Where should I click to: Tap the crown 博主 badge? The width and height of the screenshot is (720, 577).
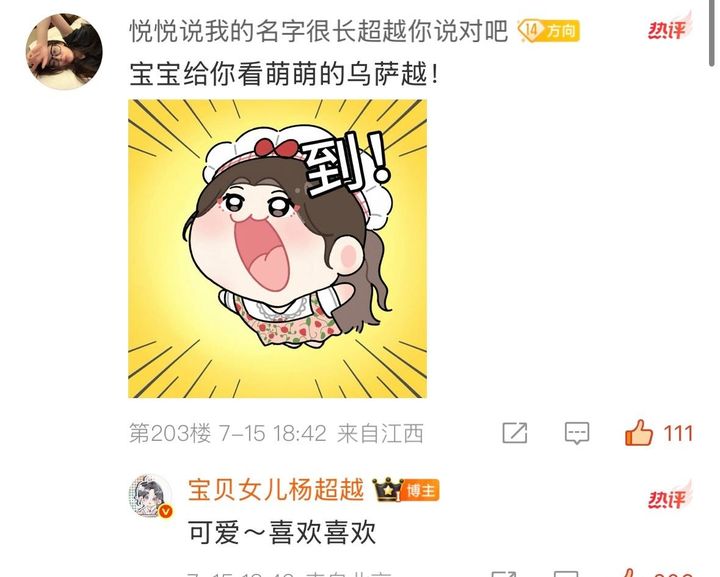point(406,490)
